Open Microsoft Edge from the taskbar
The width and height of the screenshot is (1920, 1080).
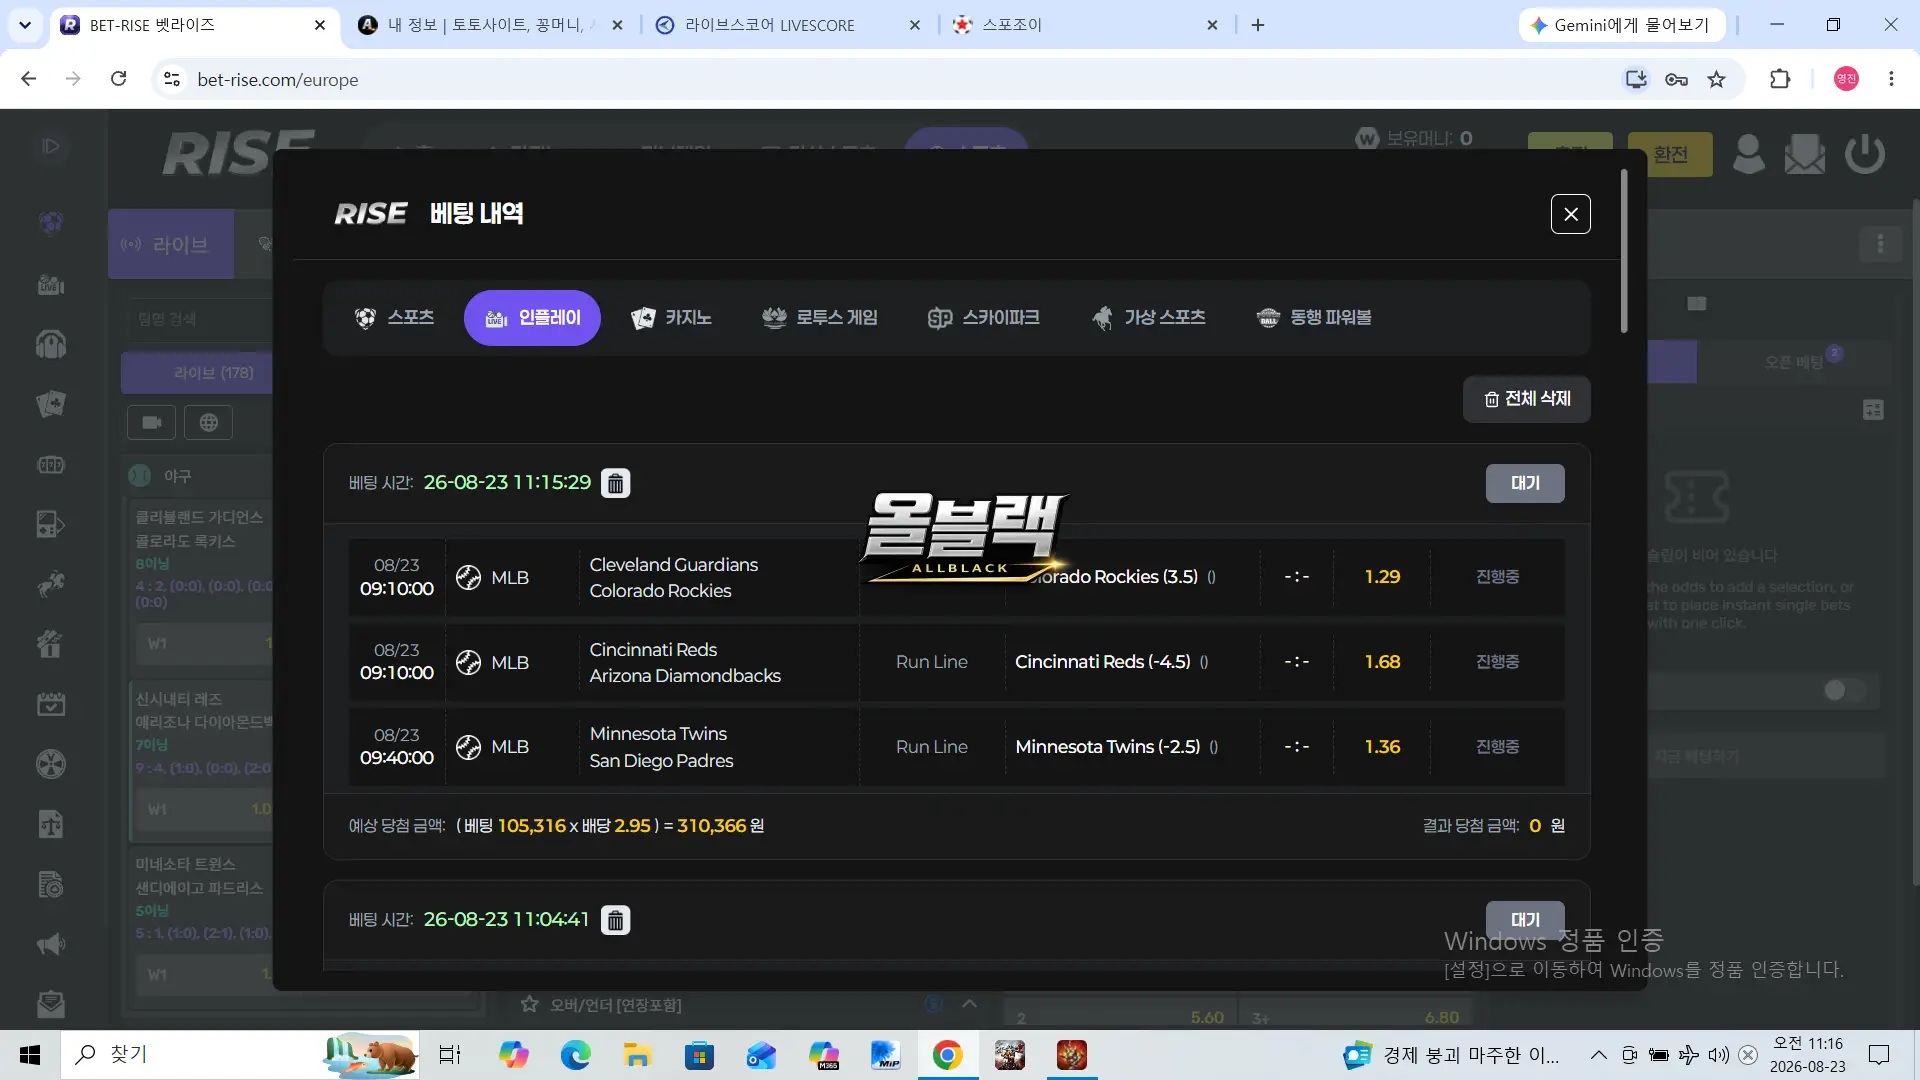[575, 1055]
